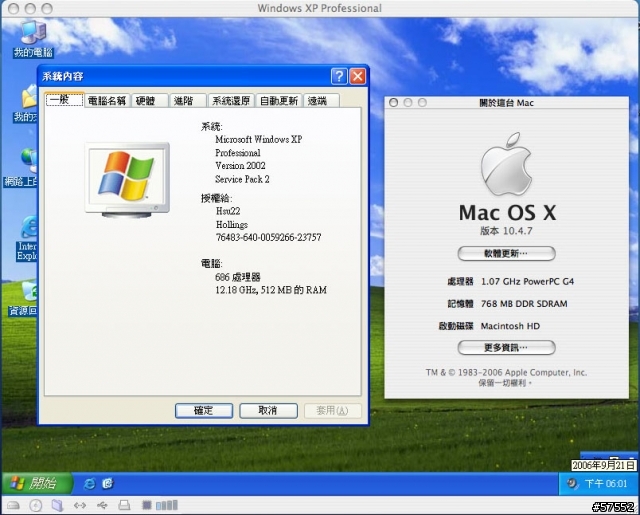Image resolution: width=640 pixels, height=515 pixels.
Task: Click the USB status icon
Action: coord(102,506)
